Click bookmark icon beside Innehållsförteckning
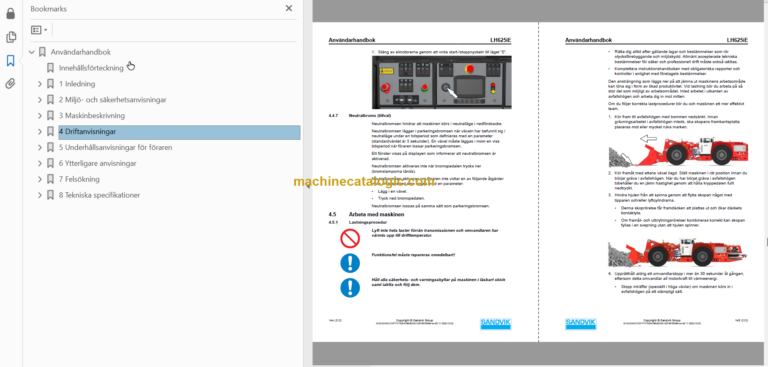This screenshot has width=768, height=367. click(x=50, y=68)
